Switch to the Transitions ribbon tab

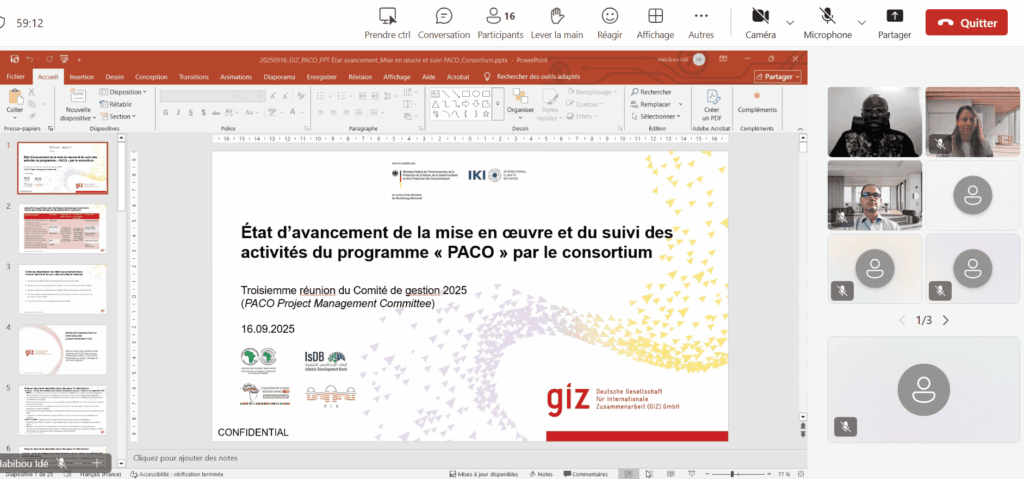[x=193, y=76]
